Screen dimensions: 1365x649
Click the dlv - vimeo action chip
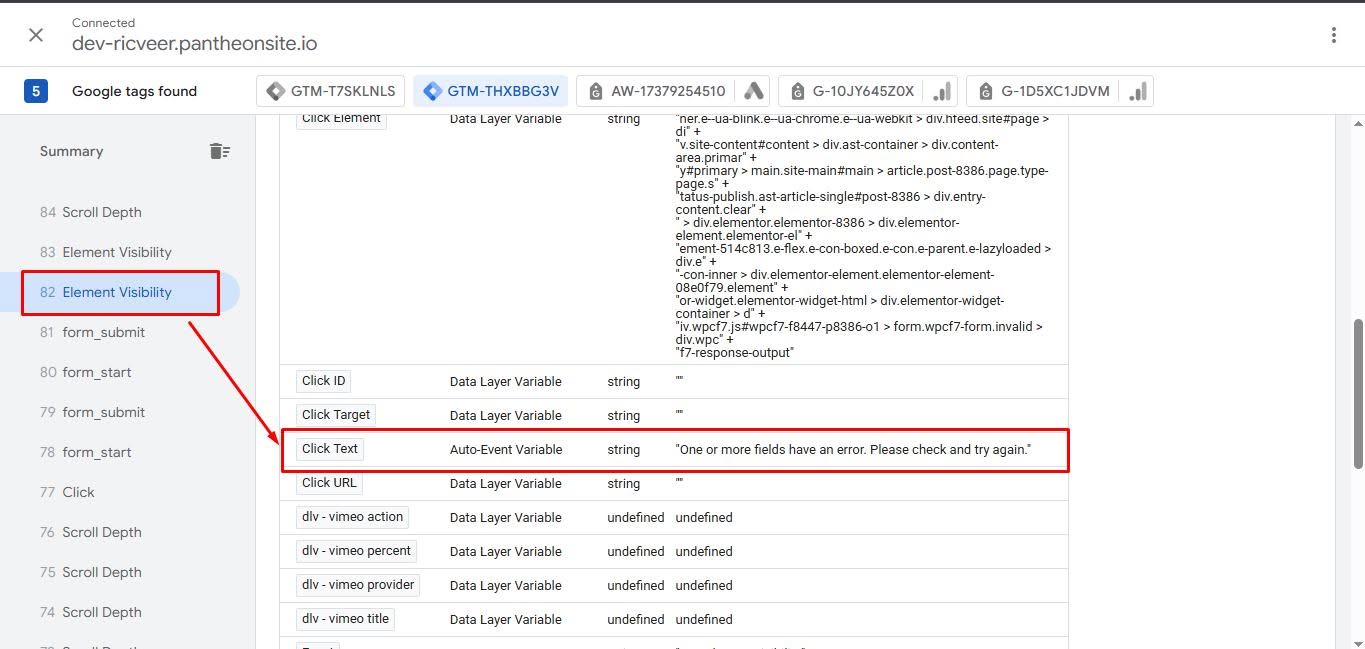click(352, 517)
